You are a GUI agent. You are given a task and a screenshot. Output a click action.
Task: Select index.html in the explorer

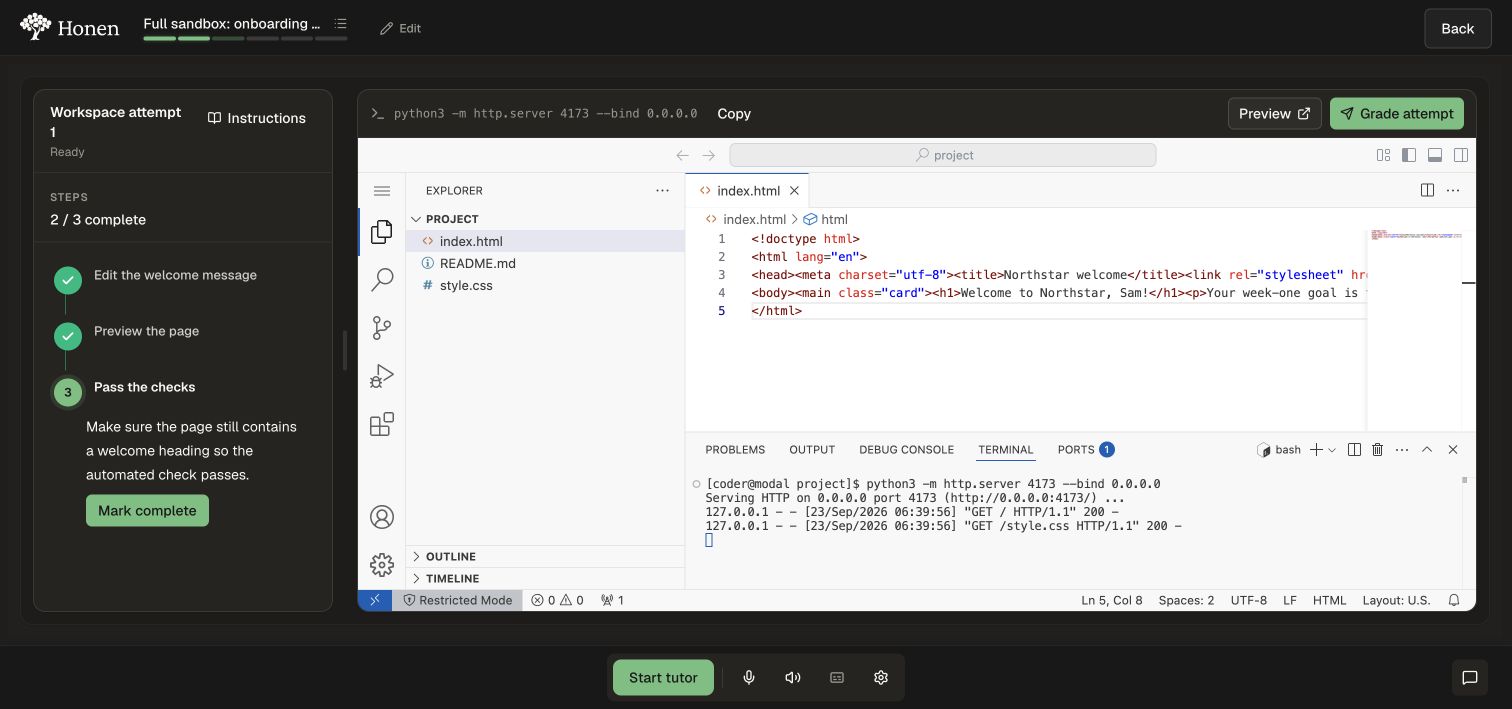(545, 241)
